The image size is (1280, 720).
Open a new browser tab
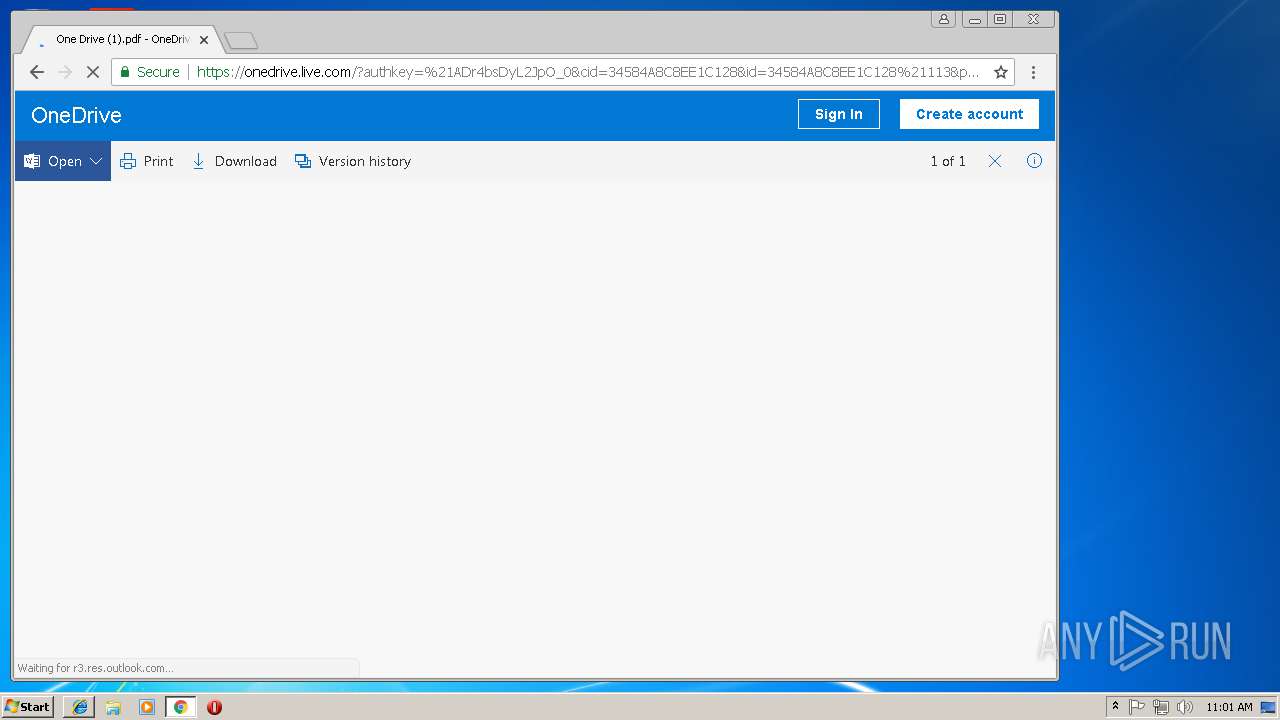[x=241, y=41]
